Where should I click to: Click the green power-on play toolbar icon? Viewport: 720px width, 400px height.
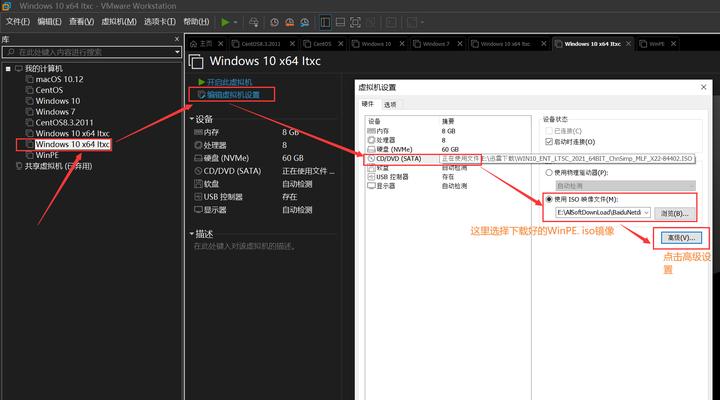(225, 22)
